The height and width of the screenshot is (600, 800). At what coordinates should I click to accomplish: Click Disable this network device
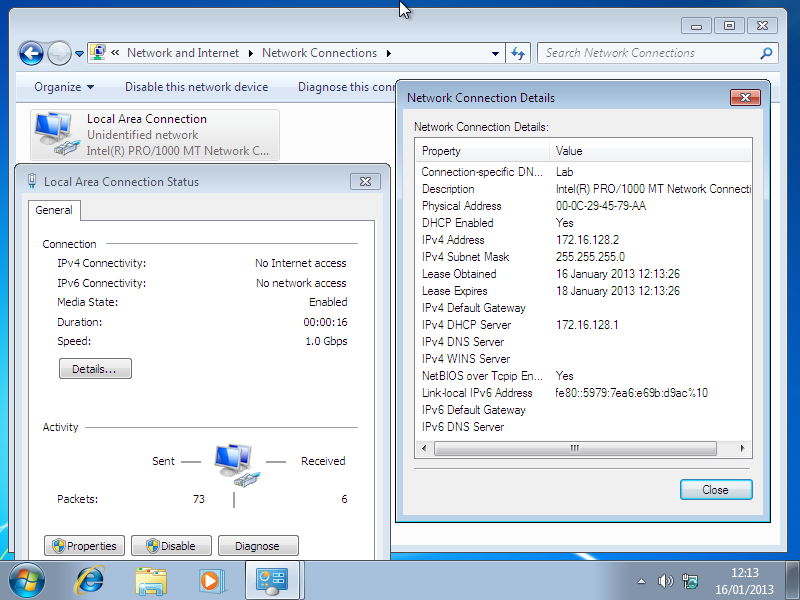tap(196, 87)
